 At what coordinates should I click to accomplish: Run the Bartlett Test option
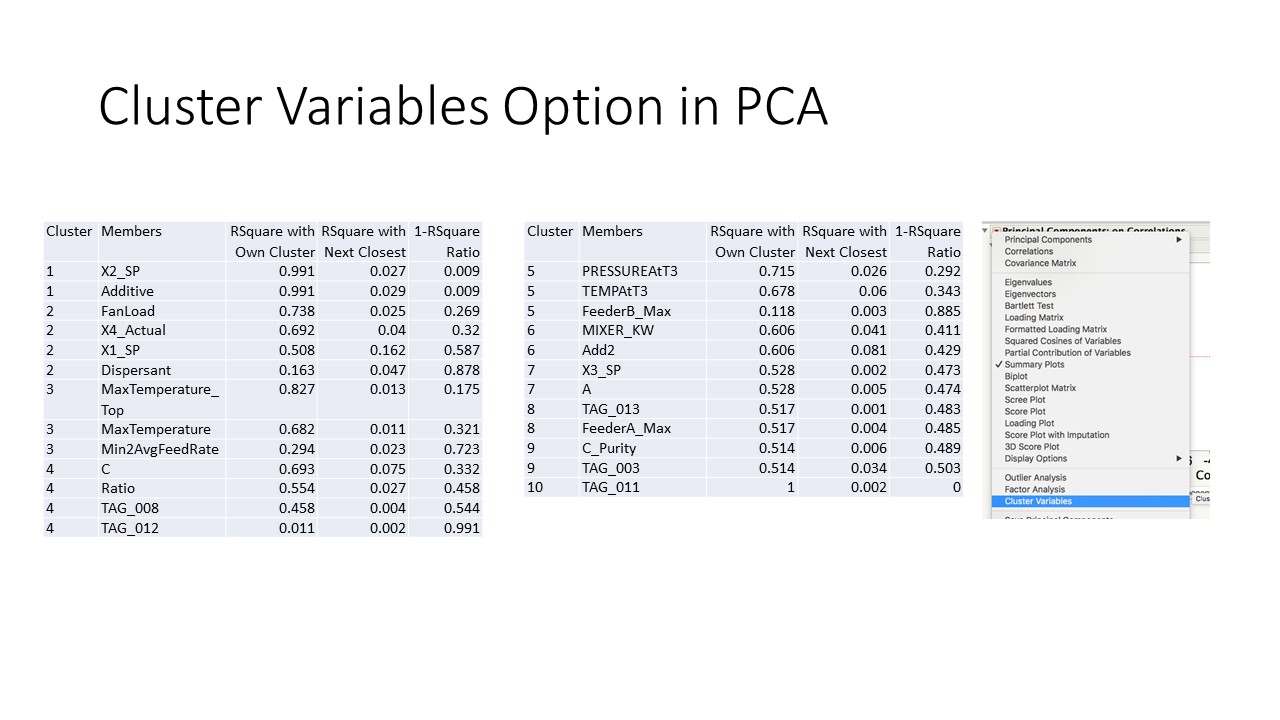(1028, 305)
